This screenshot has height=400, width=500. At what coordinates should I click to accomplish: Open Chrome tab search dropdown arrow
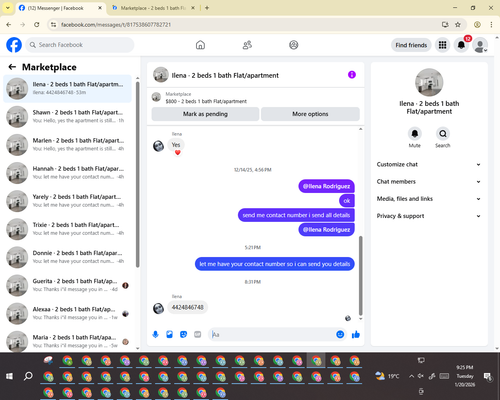8,8
